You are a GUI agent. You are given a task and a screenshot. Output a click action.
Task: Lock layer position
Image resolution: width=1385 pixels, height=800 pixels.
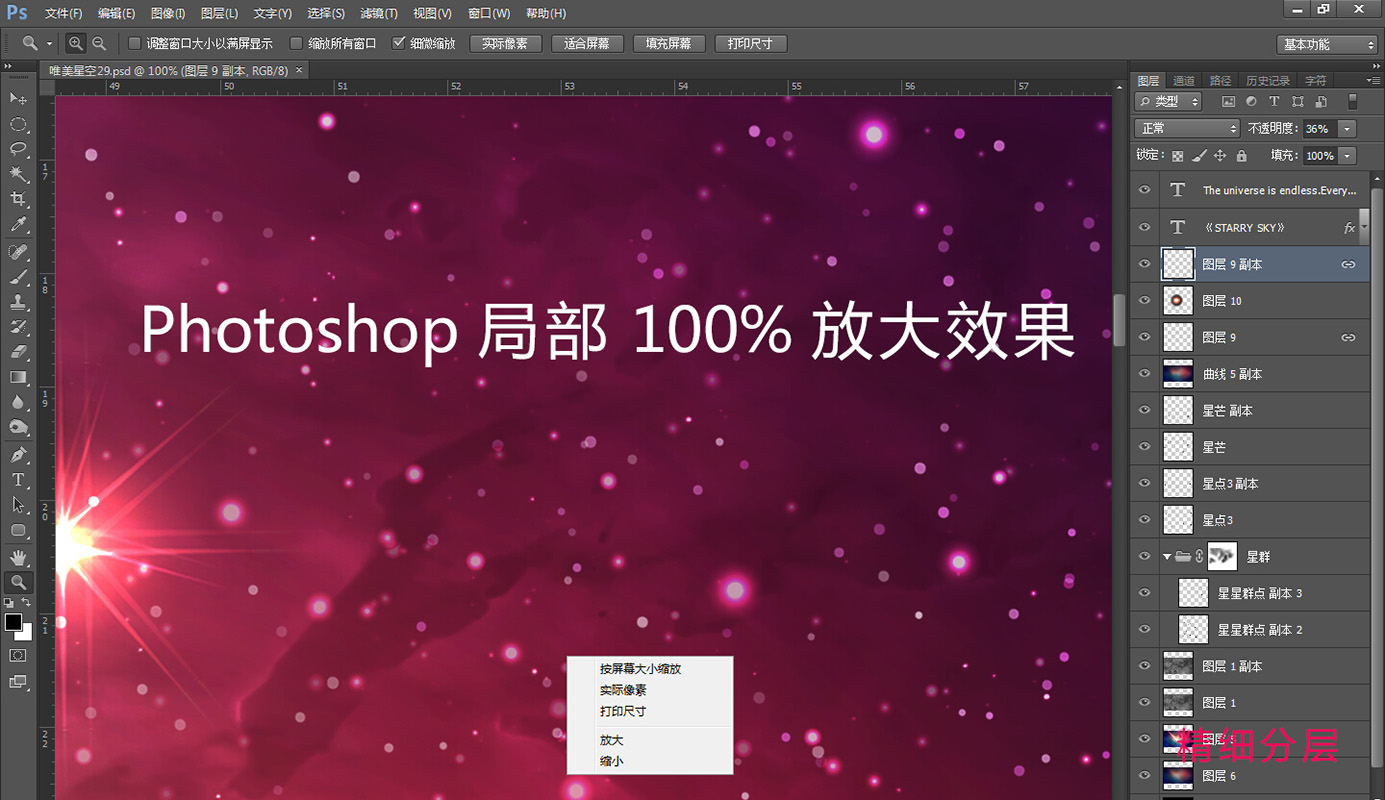click(x=1220, y=156)
